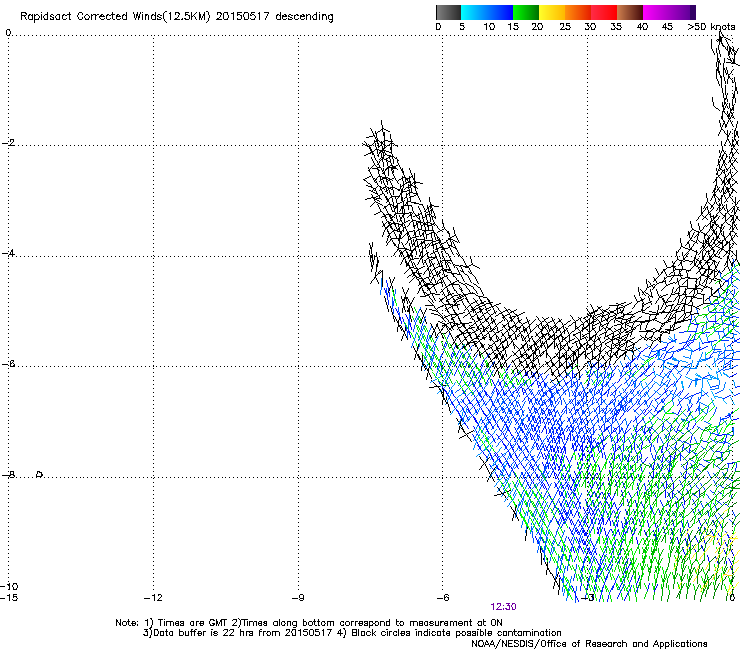Click the small marker near -8 latitude

pyautogui.click(x=40, y=474)
